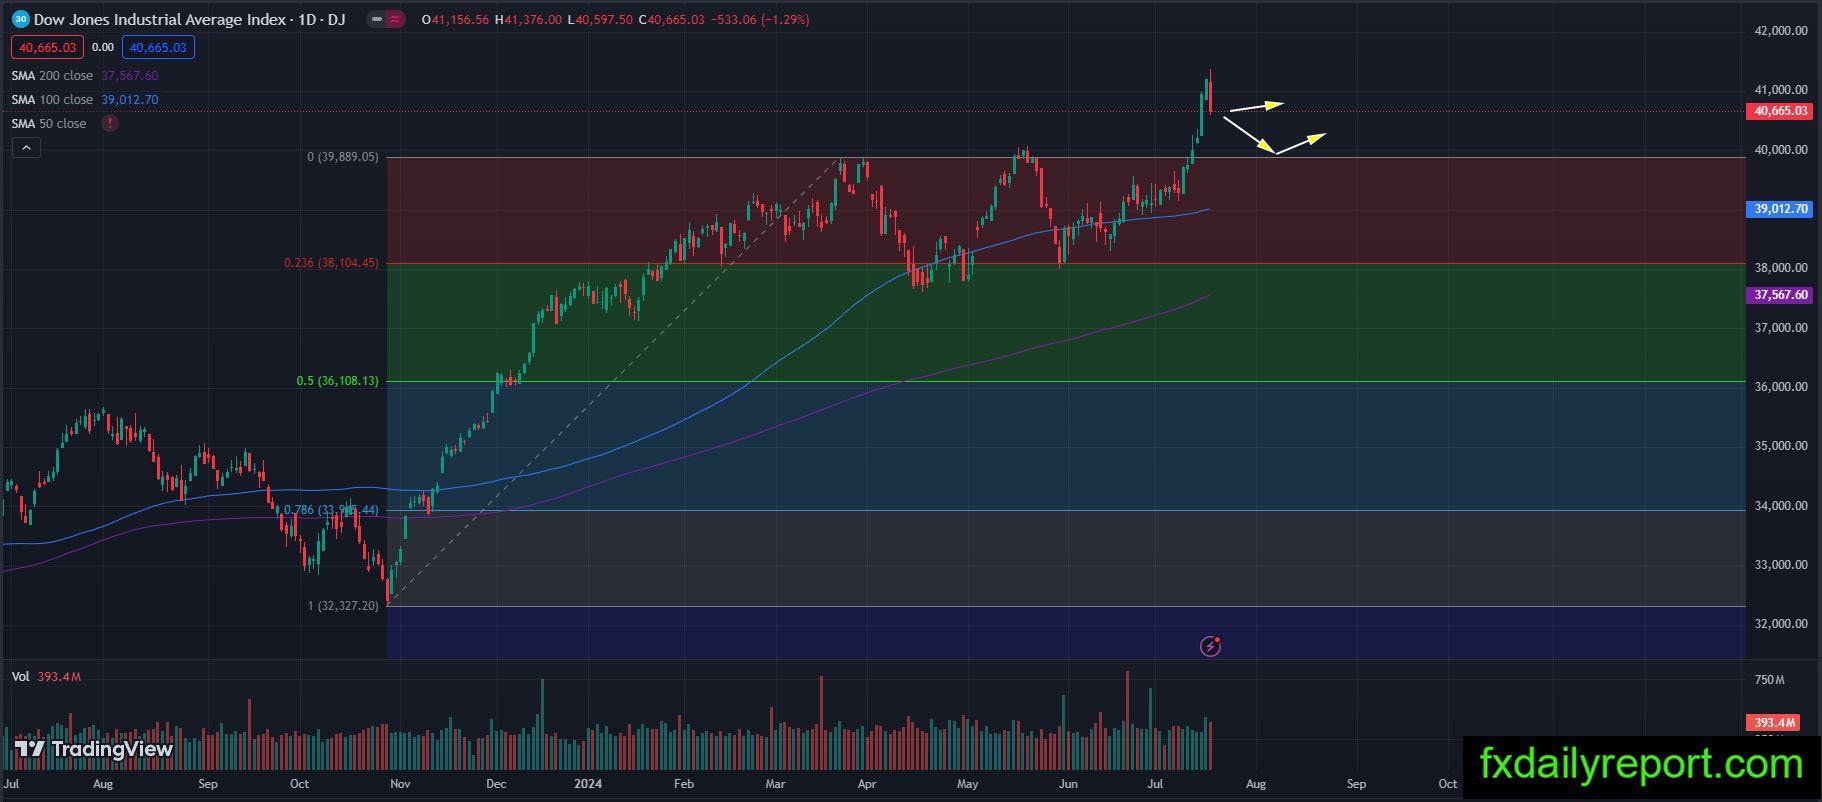Click the 37,000.00 price axis label
This screenshot has width=1822, height=802.
pyautogui.click(x=1781, y=328)
